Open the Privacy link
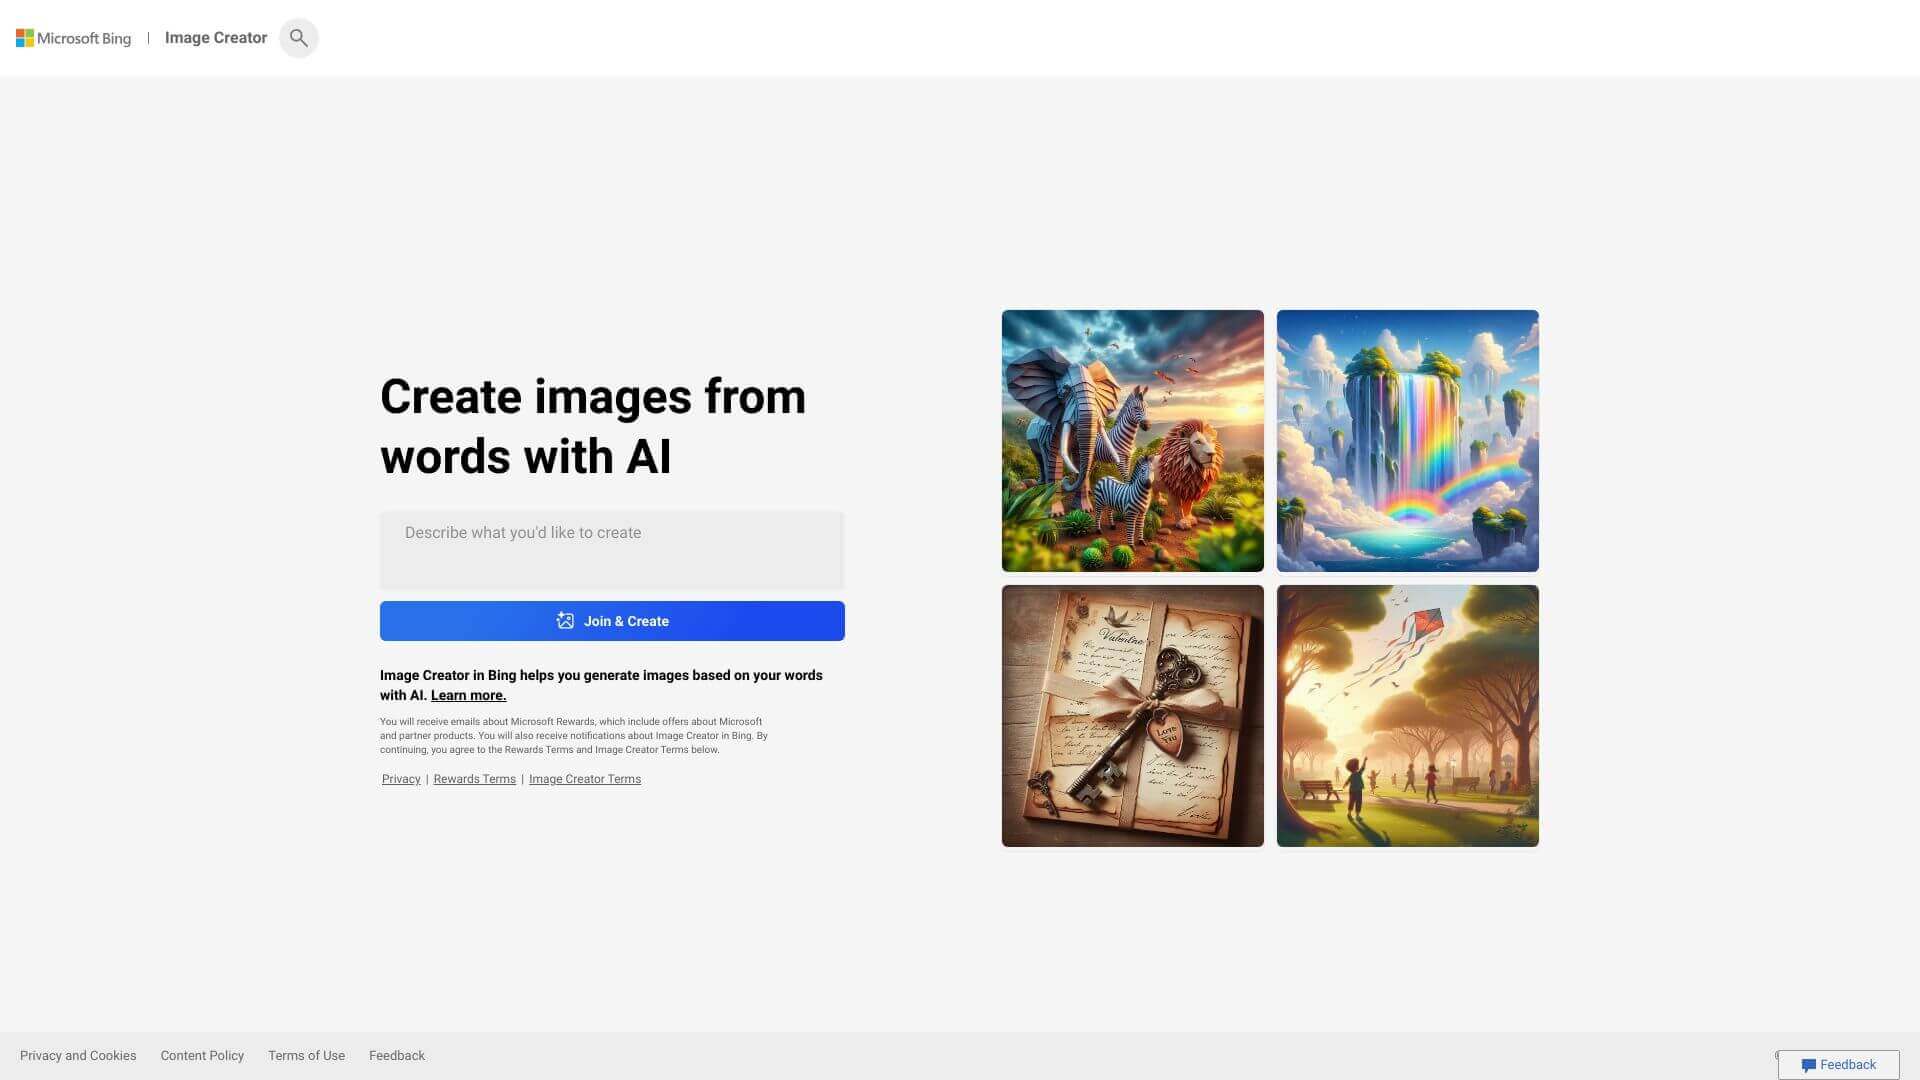Viewport: 1920px width, 1080px height. tap(400, 778)
